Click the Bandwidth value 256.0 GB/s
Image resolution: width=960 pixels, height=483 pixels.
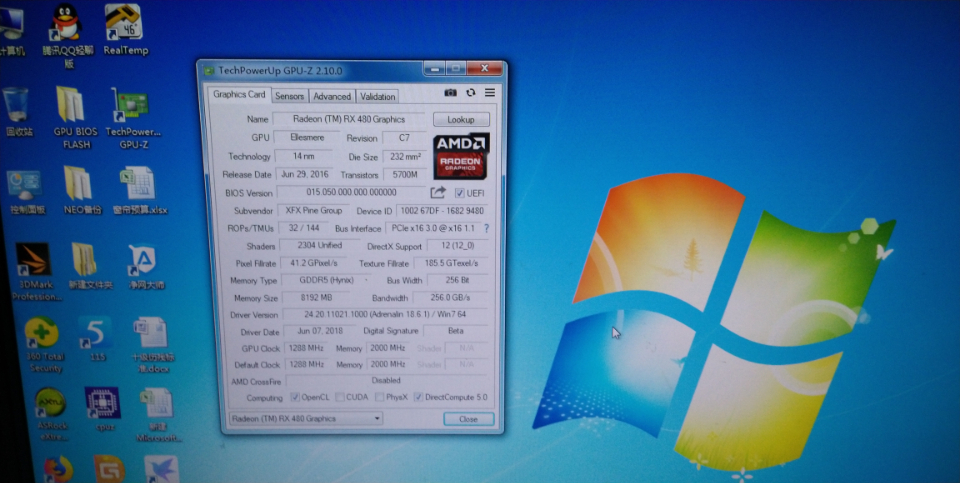tap(451, 298)
